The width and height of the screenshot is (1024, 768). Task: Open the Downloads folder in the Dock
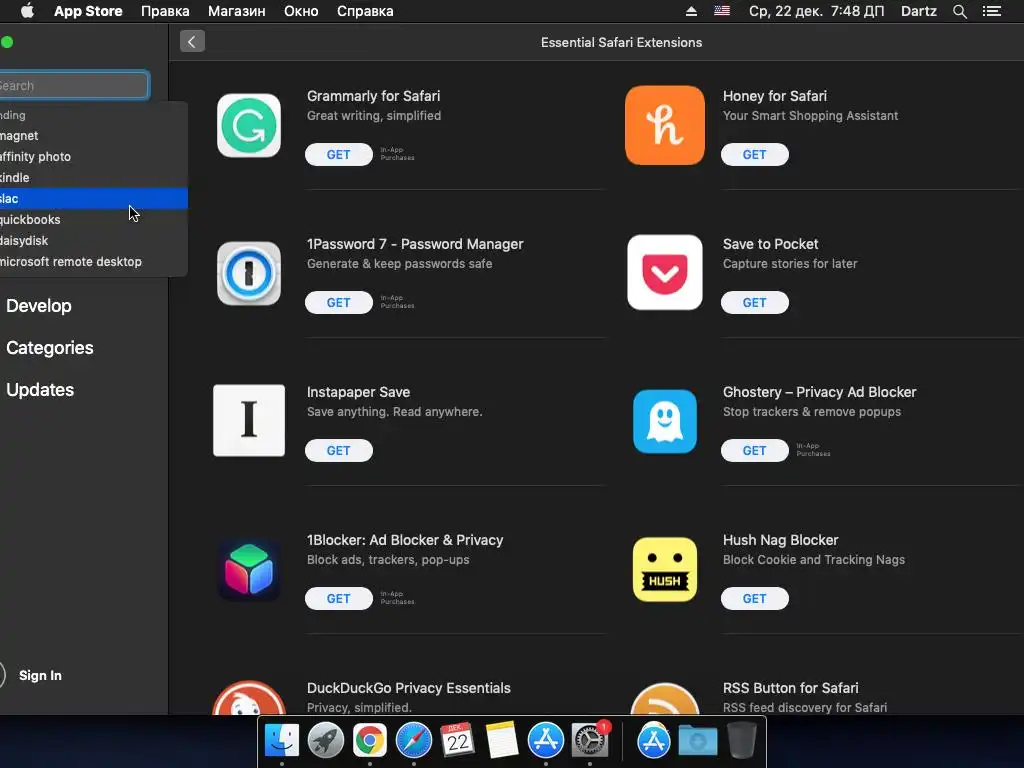(697, 741)
